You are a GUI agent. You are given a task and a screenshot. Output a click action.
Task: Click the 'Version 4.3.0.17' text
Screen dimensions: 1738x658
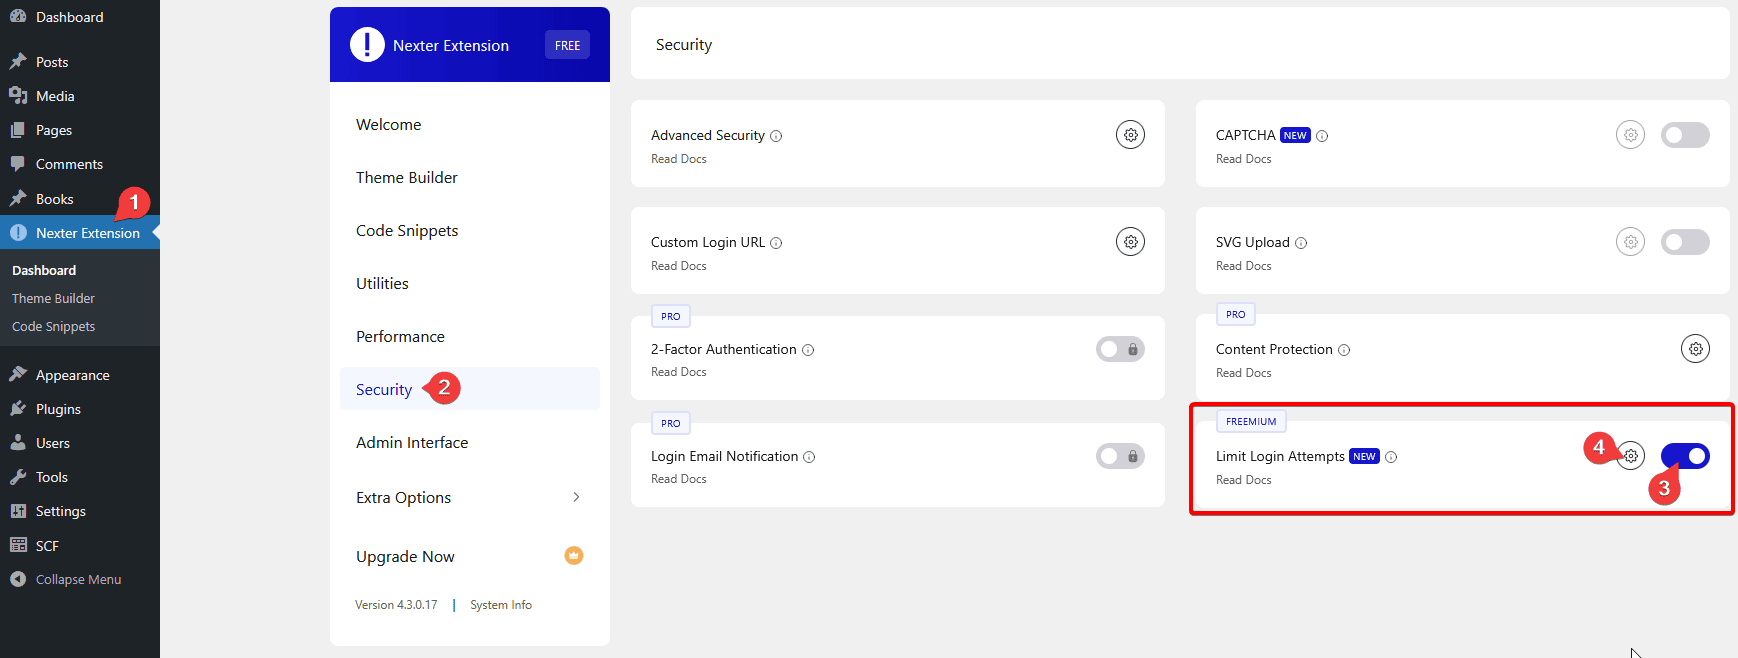[396, 605]
